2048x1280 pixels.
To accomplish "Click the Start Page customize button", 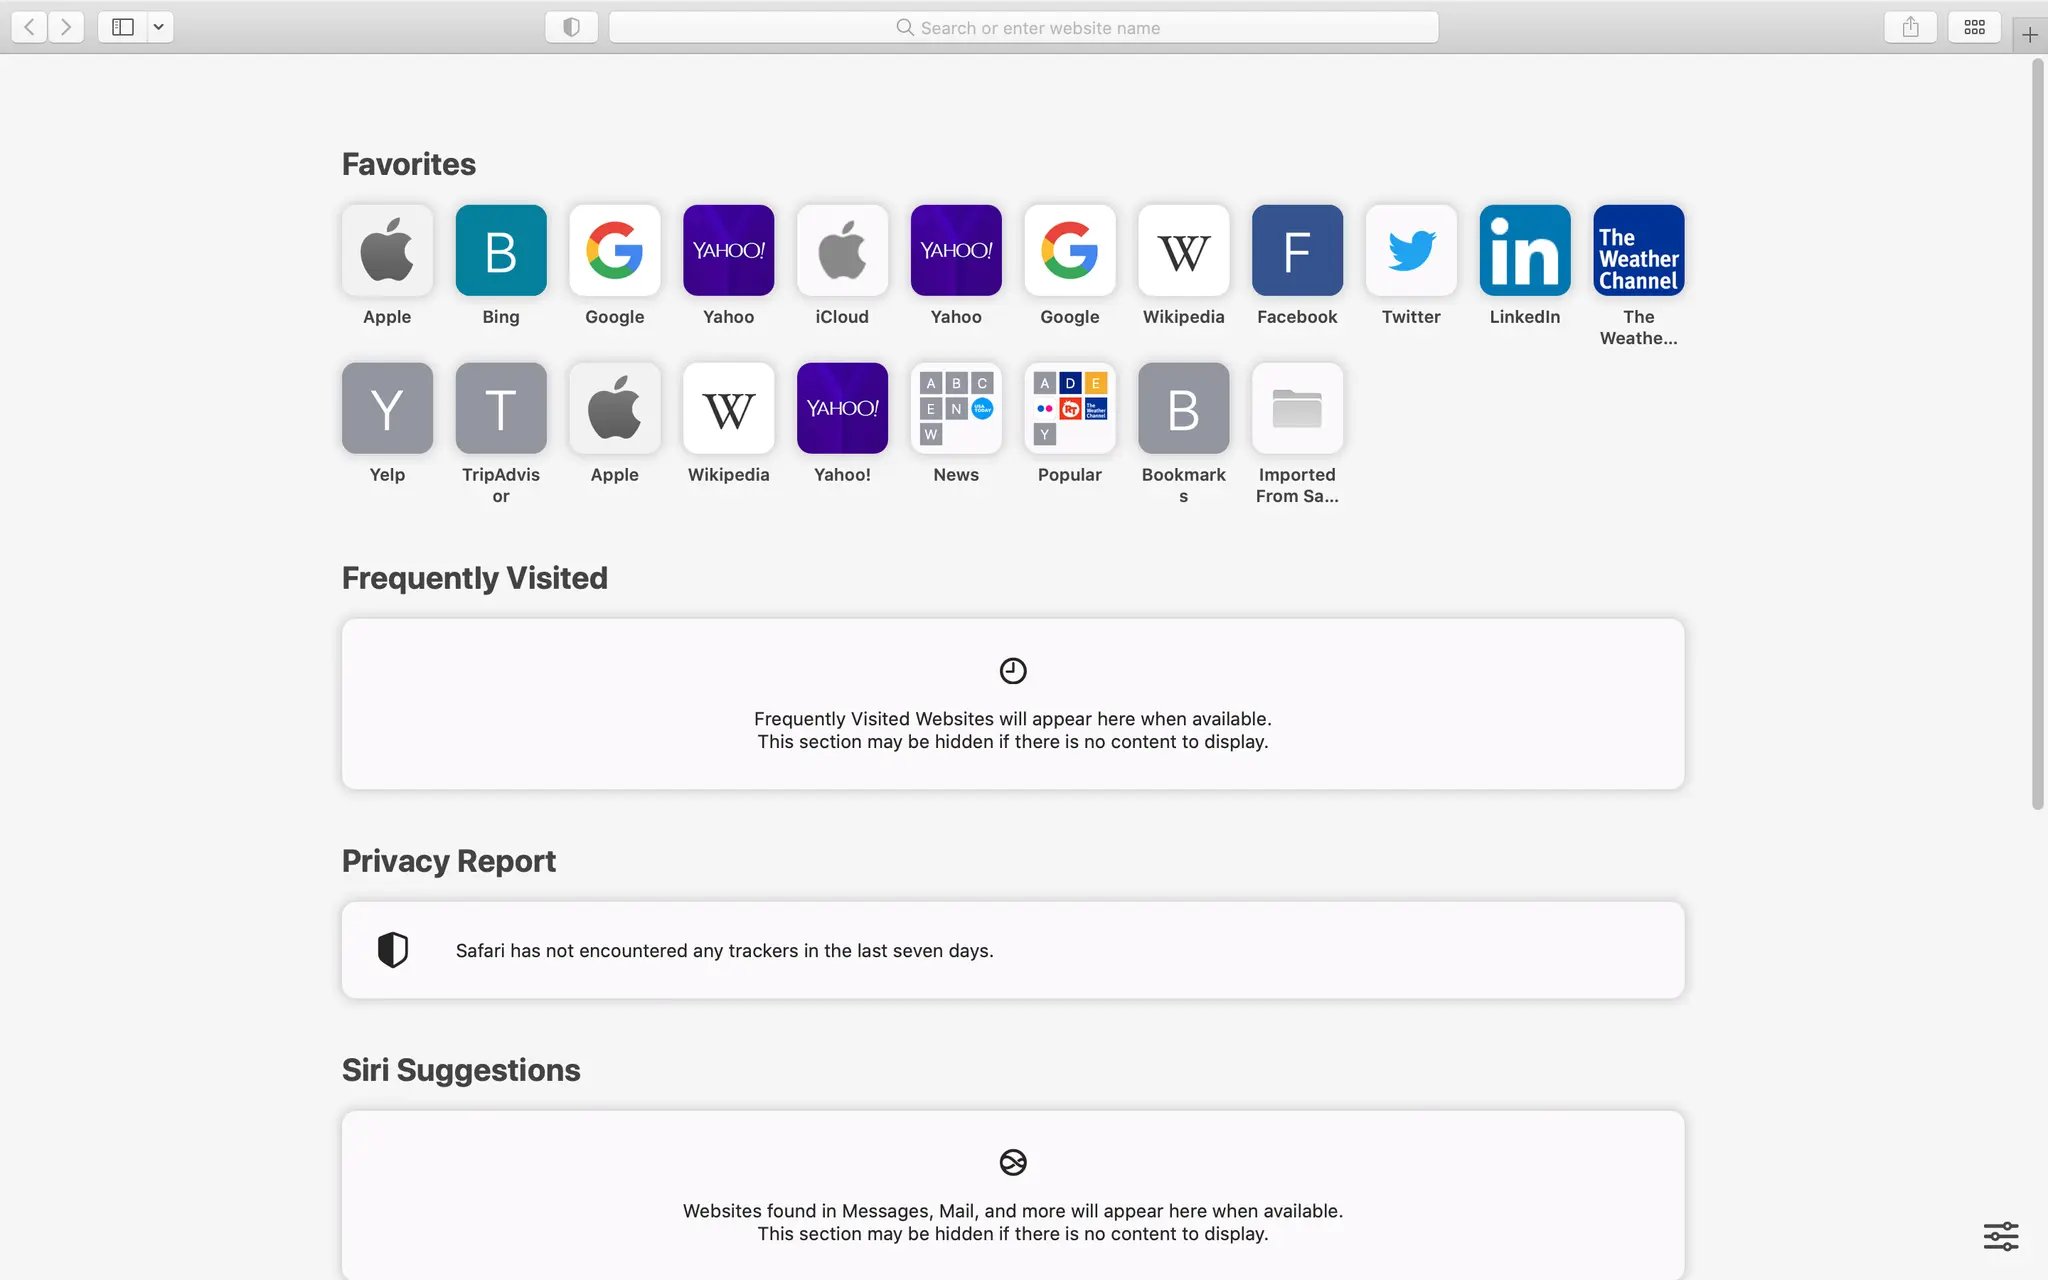I will click(x=2001, y=1236).
